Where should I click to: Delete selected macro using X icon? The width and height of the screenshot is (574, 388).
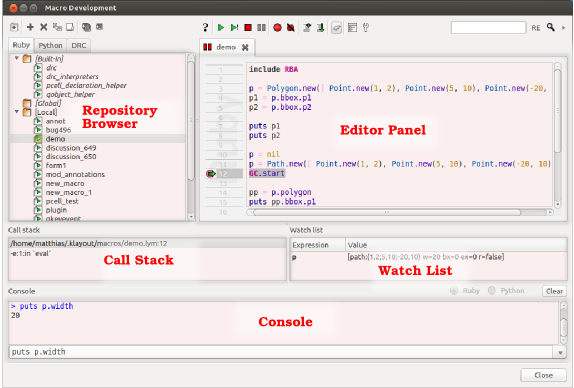point(44,27)
